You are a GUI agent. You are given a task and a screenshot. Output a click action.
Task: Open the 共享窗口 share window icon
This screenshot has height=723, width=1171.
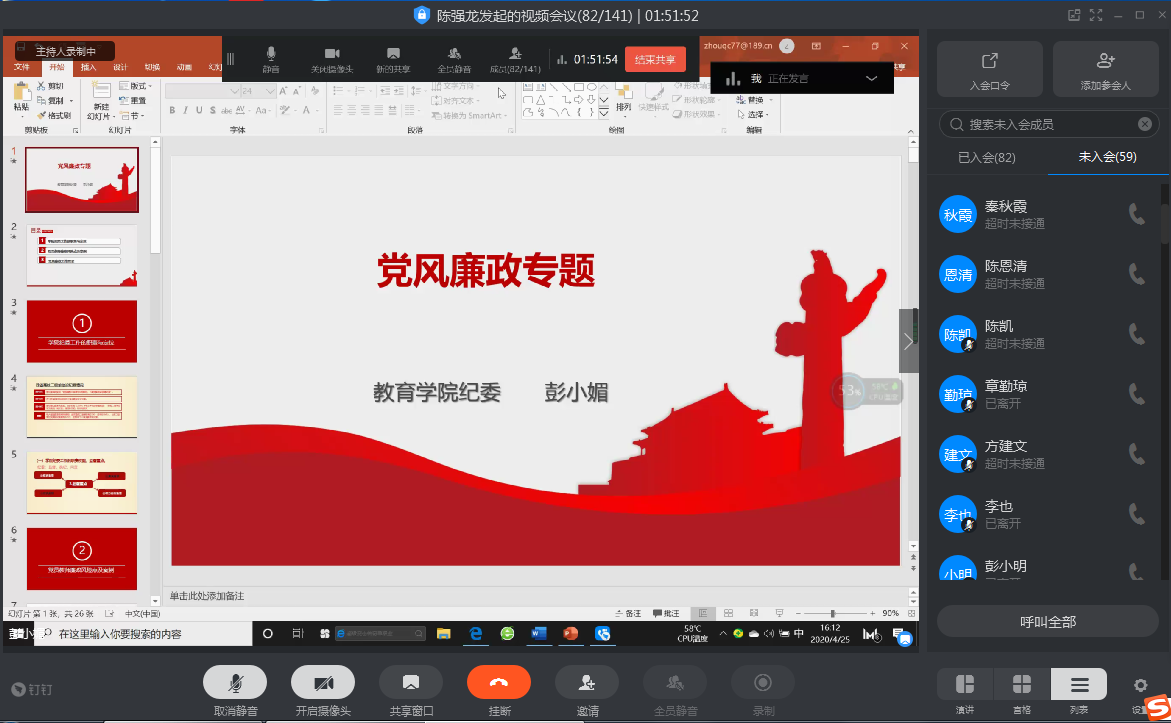(410, 682)
